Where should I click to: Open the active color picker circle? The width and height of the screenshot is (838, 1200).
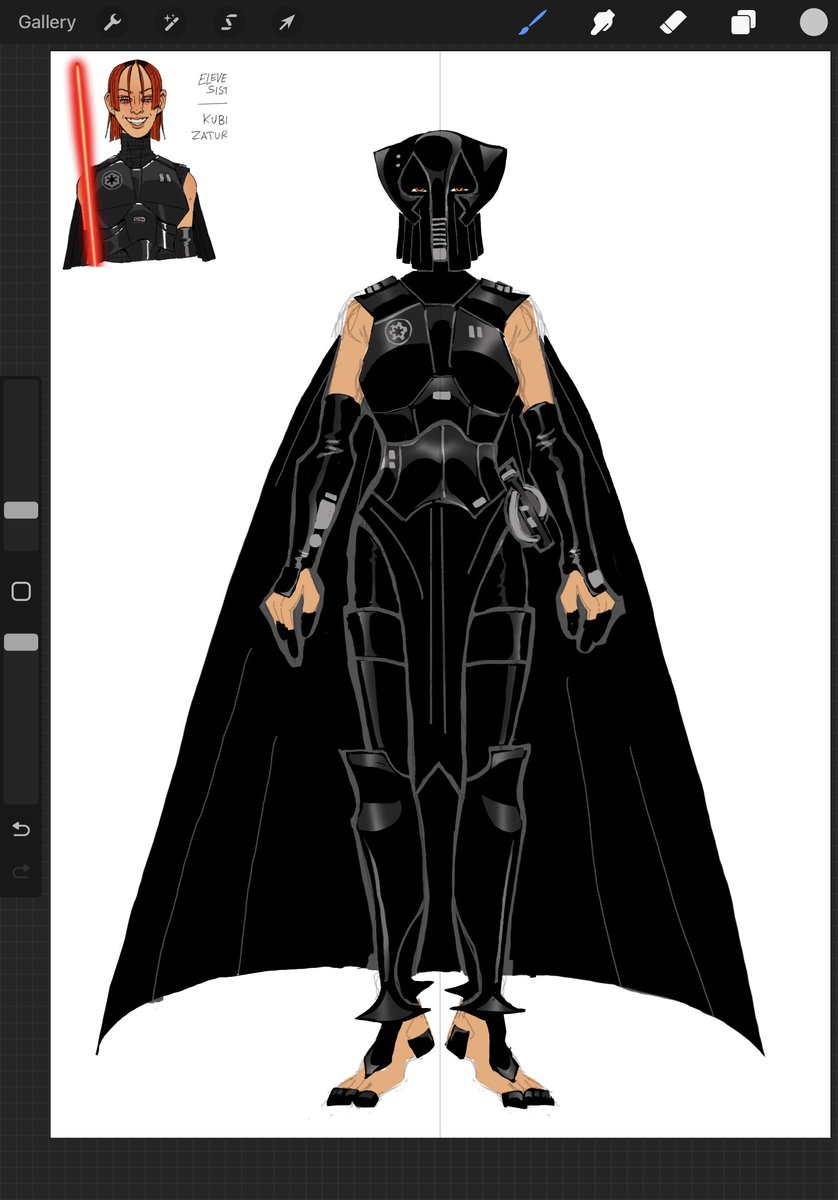[x=813, y=22]
